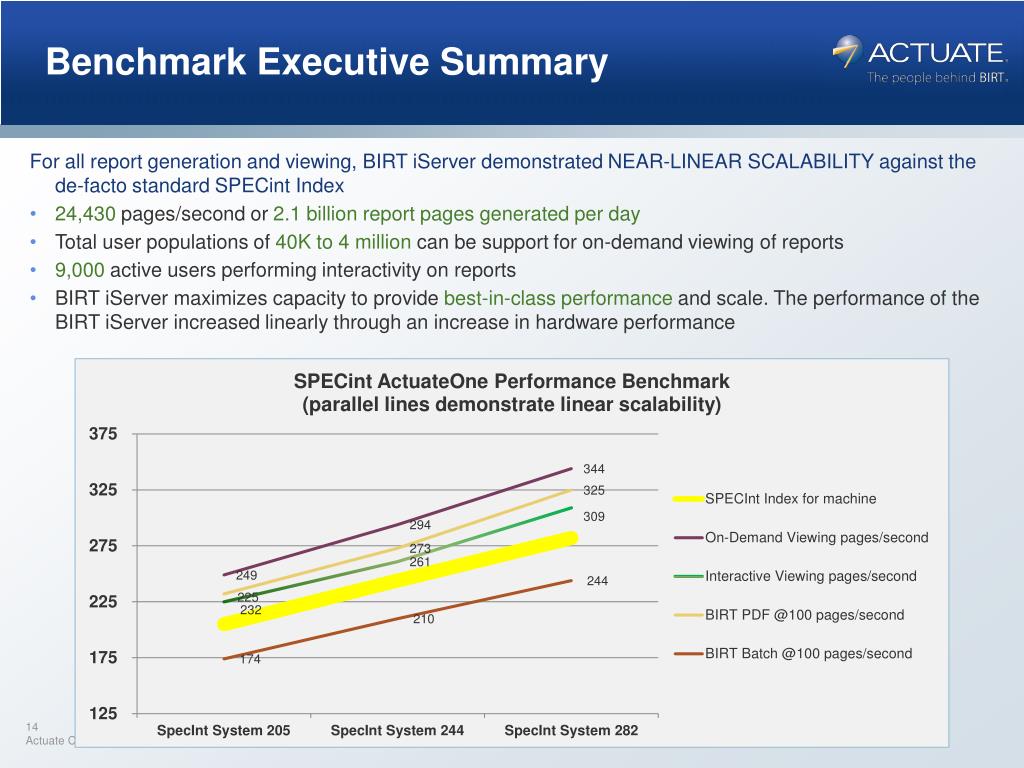The width and height of the screenshot is (1024, 768).
Task: Click the y-axis label "375"
Action: (103, 434)
